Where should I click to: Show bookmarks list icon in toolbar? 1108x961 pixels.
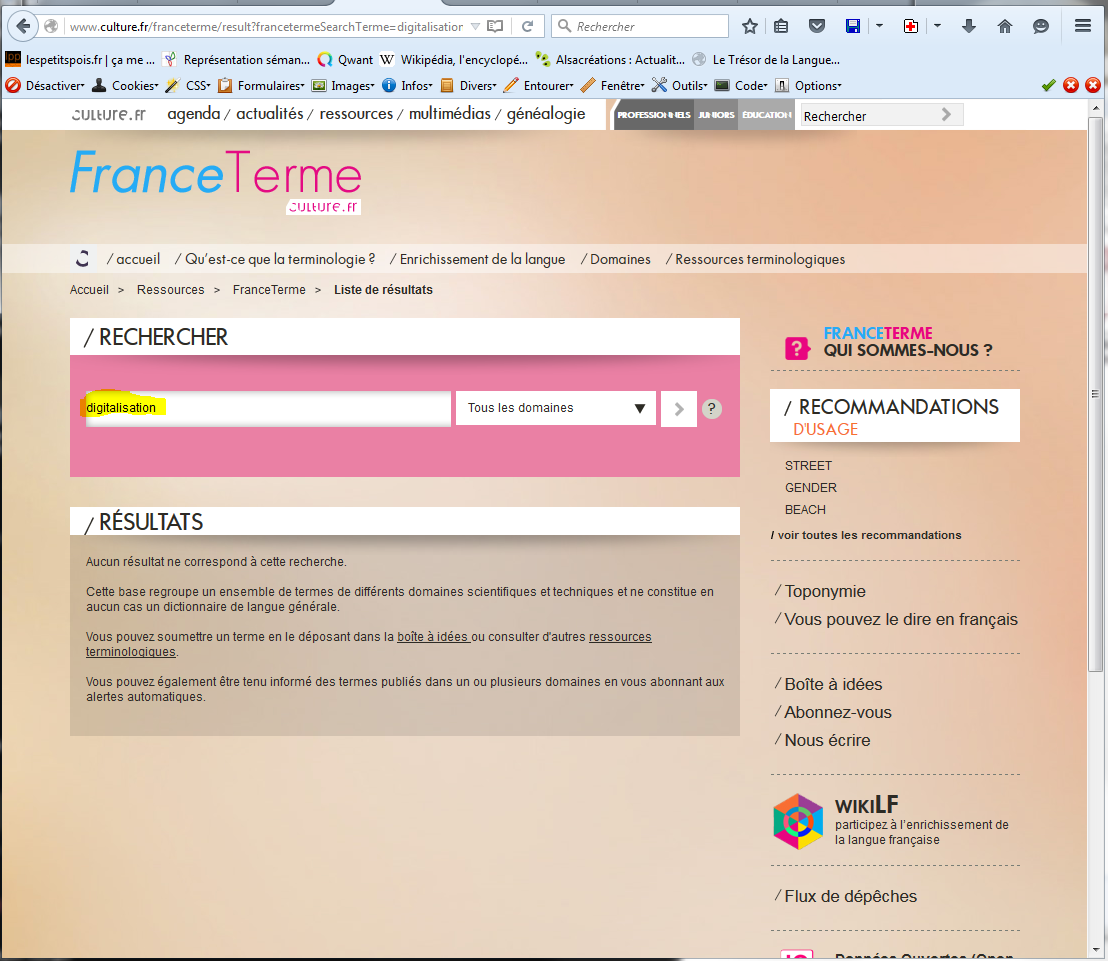coord(781,26)
